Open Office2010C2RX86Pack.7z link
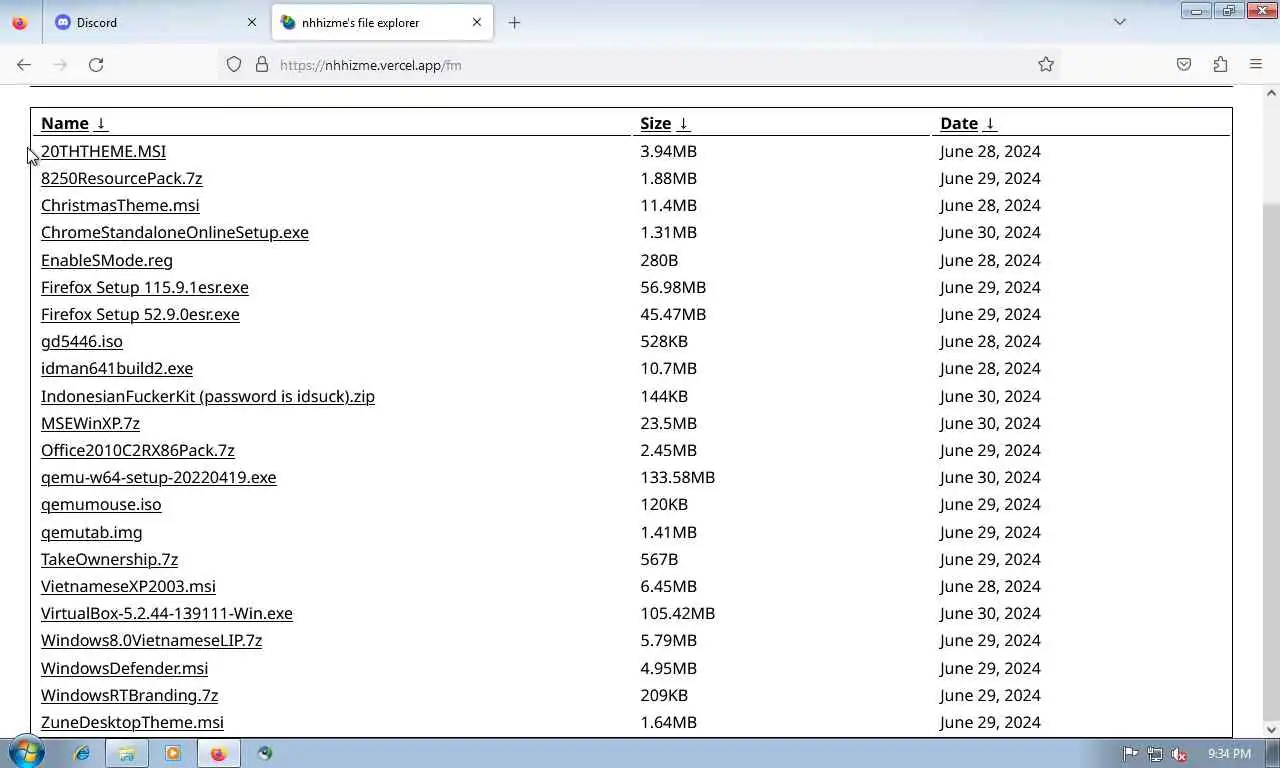This screenshot has height=768, width=1280. coord(137,450)
